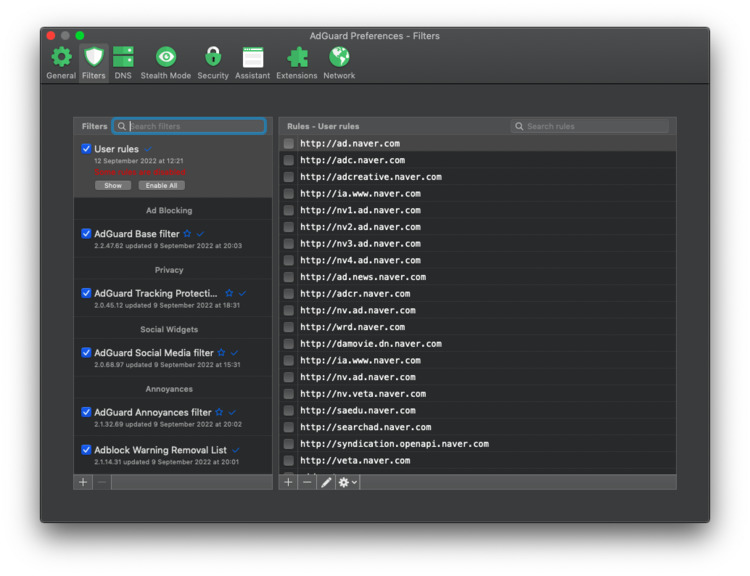Open the Security padlock tab

pyautogui.click(x=213, y=63)
